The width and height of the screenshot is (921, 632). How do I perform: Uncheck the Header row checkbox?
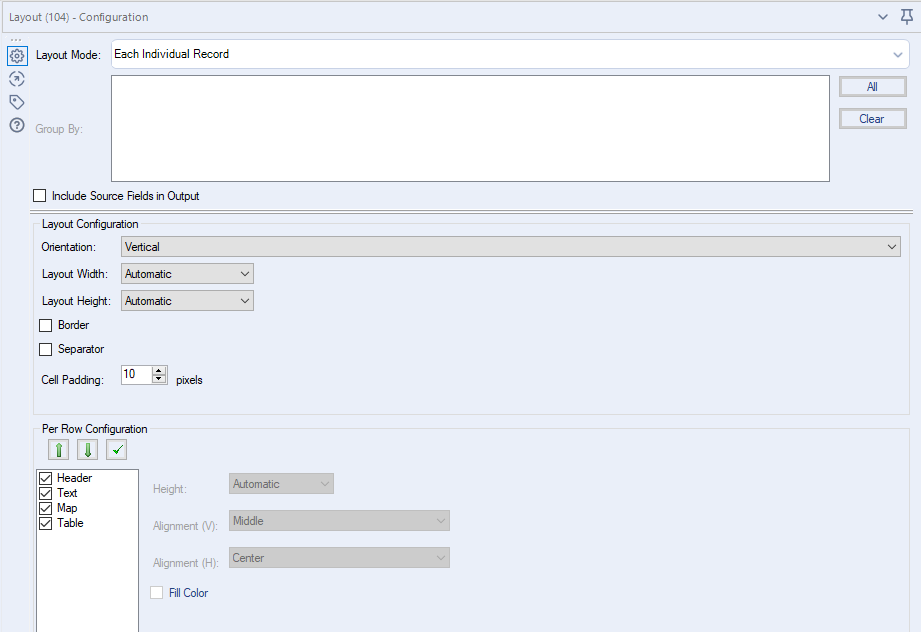[45, 478]
